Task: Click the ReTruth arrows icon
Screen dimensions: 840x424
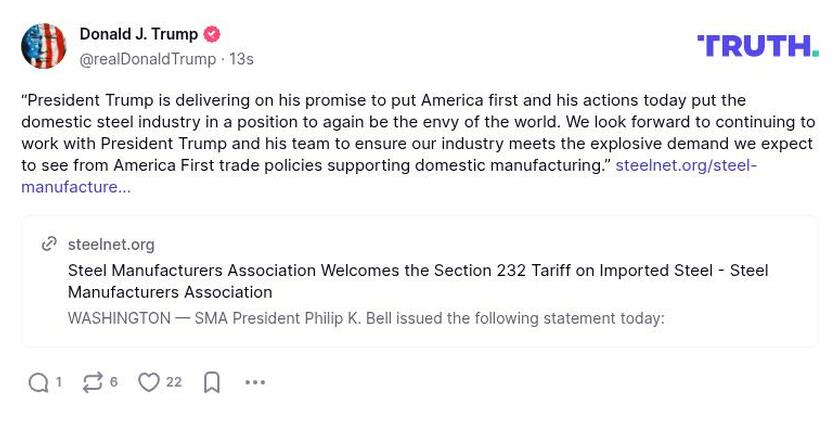Action: [93, 382]
